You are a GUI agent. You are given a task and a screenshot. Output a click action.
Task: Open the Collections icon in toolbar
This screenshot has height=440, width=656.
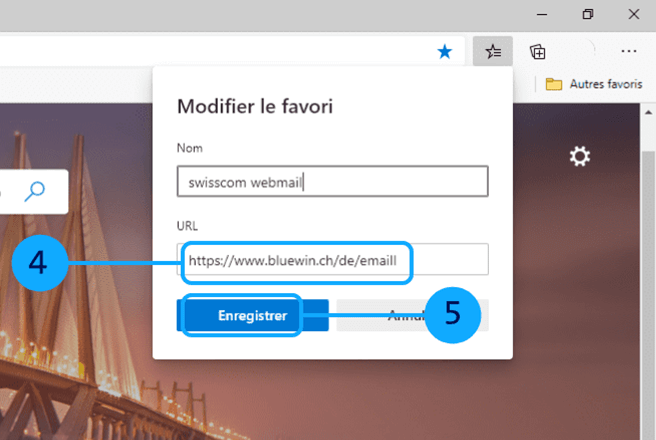click(x=538, y=51)
